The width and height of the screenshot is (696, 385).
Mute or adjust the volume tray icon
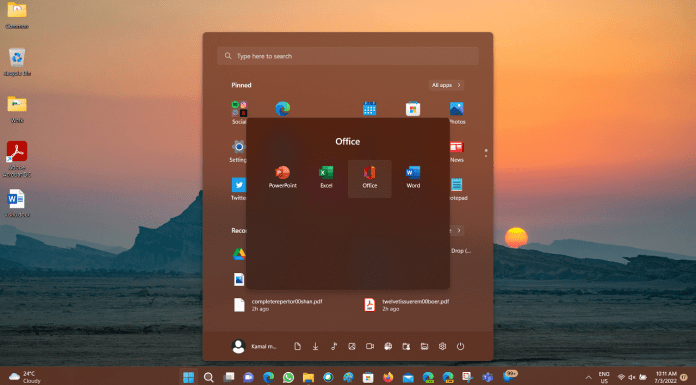pos(632,377)
